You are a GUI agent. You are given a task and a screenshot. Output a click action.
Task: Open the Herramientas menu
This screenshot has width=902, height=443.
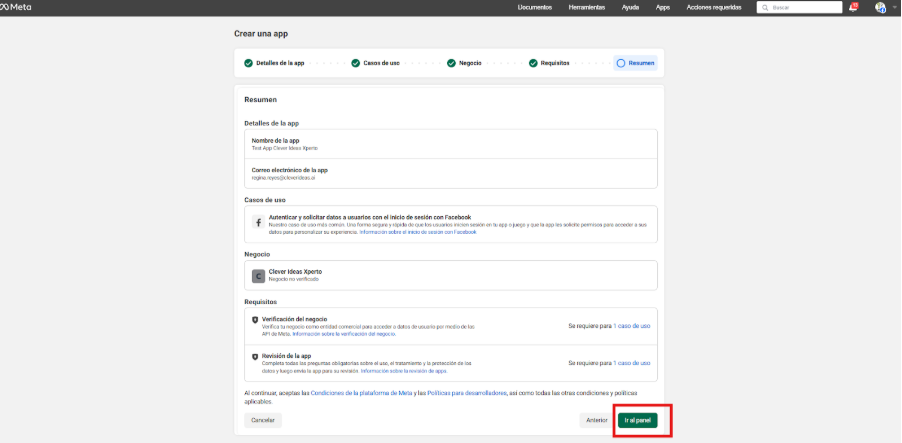click(586, 7)
